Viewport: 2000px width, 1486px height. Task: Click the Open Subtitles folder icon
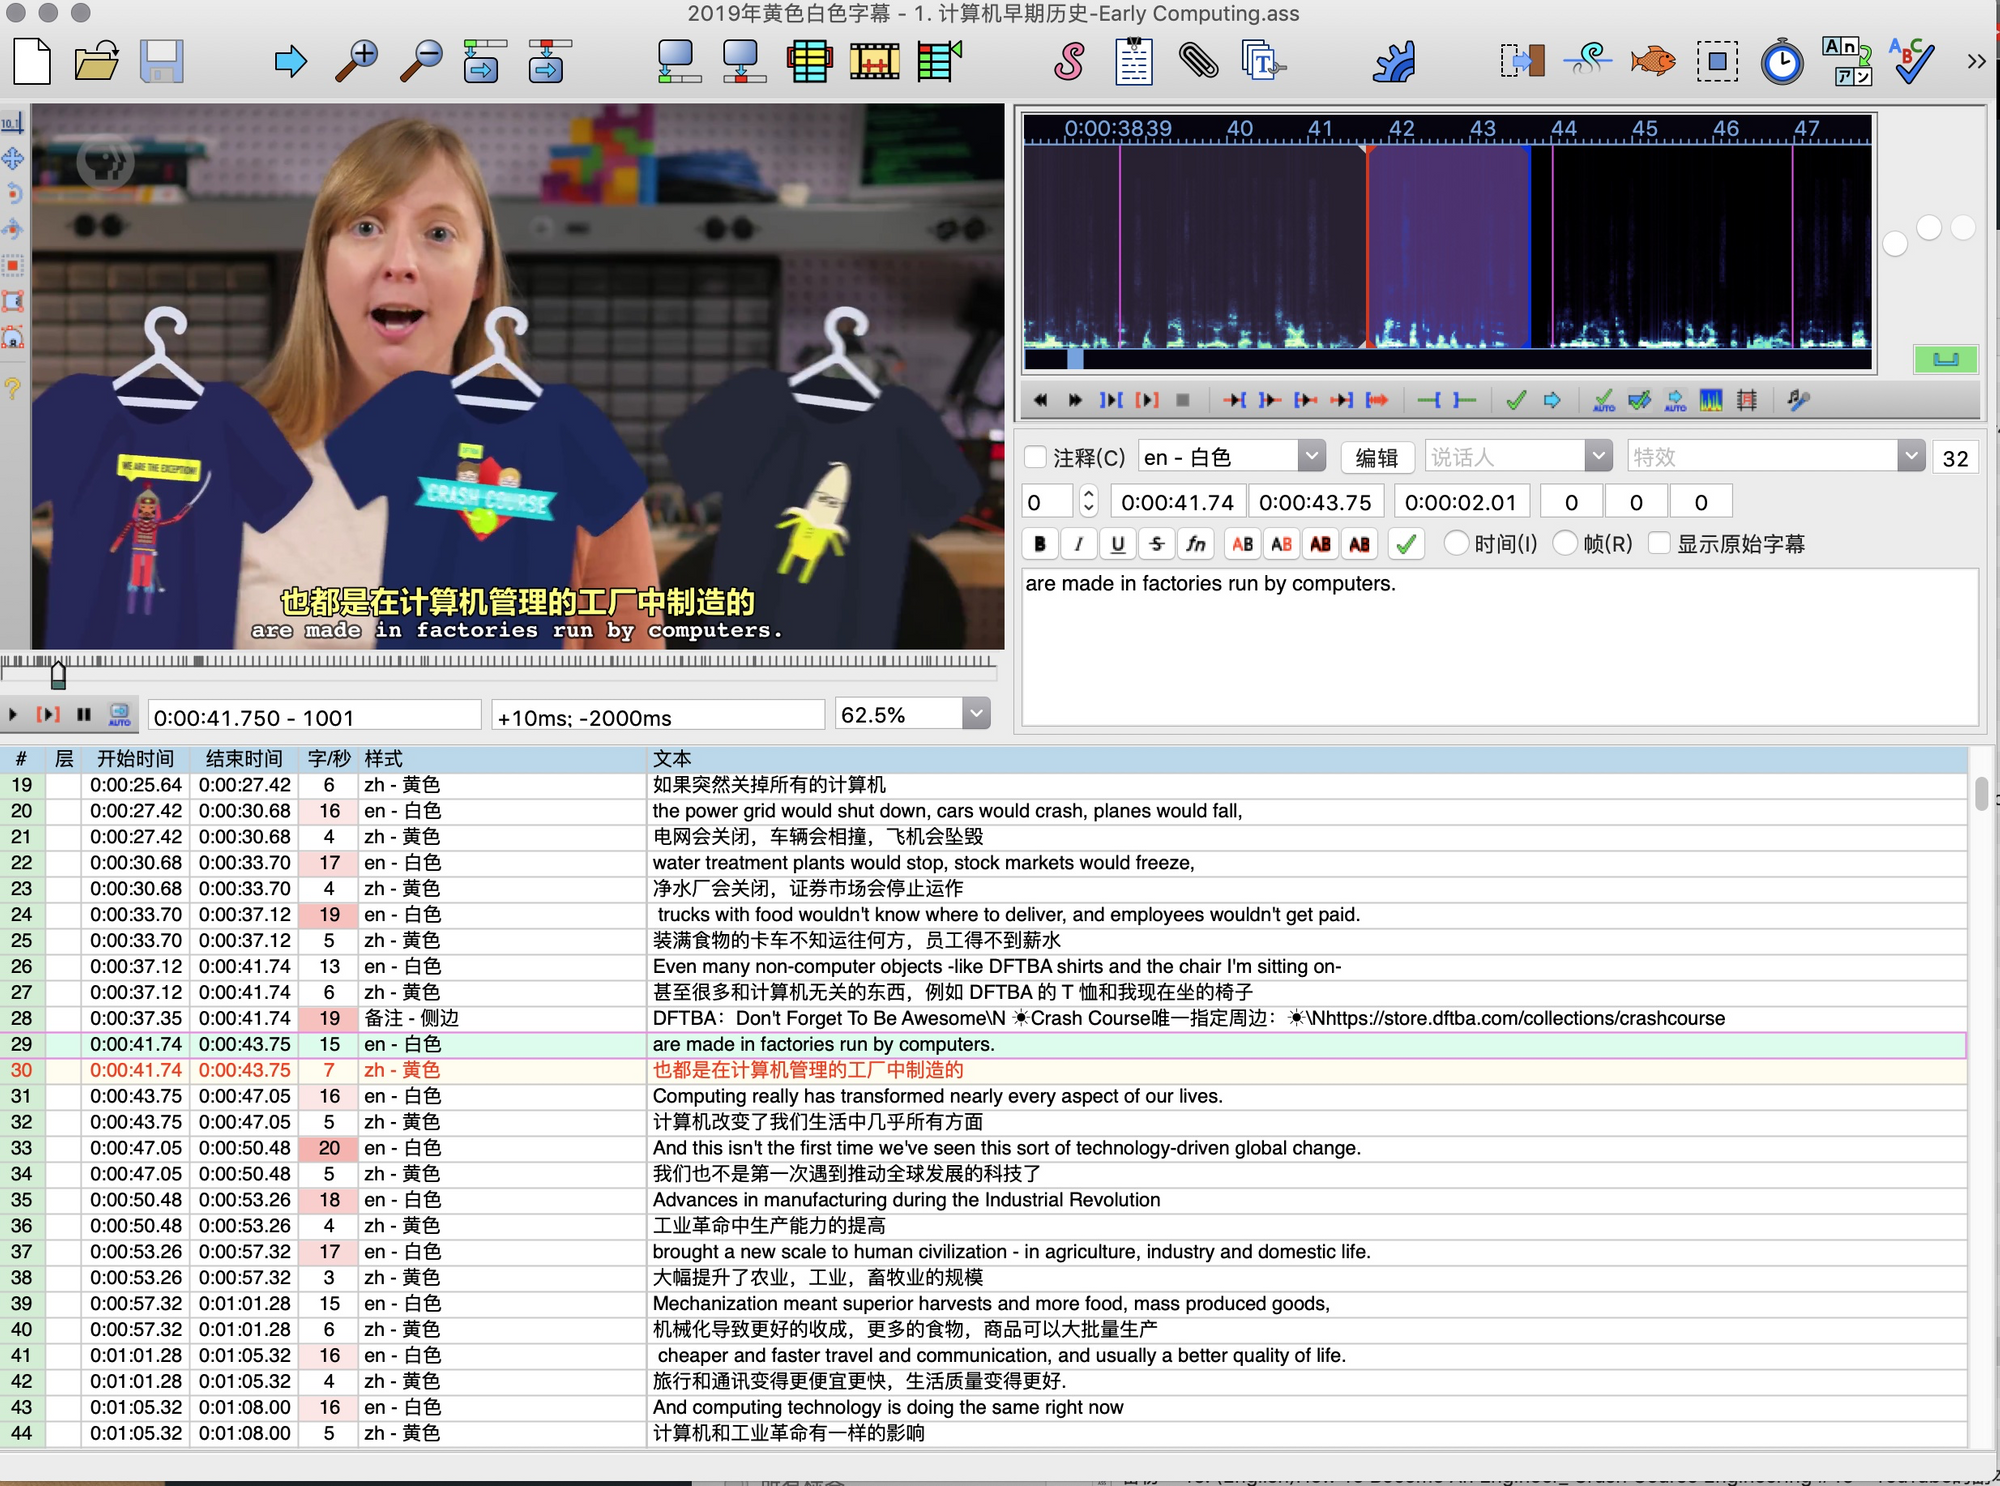coord(97,62)
